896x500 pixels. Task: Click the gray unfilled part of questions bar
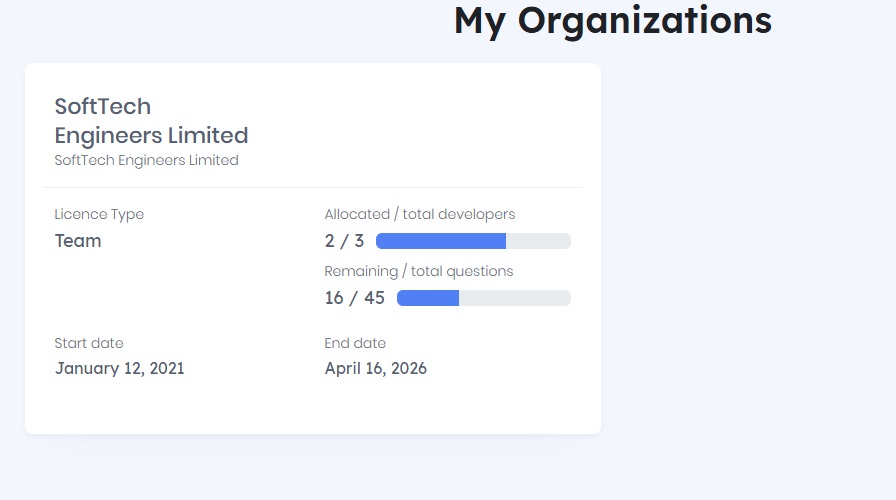pos(514,298)
